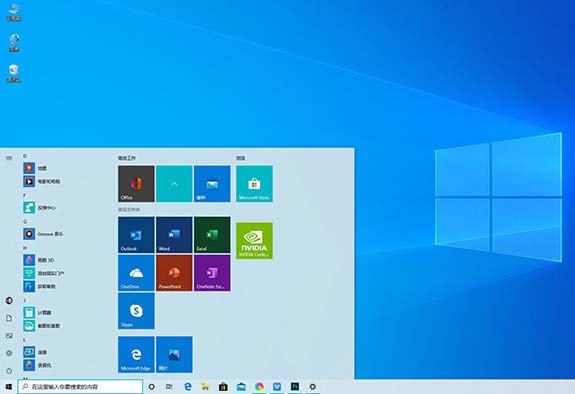
Task: Focus the taskbar search box
Action: pyautogui.click(x=80, y=387)
